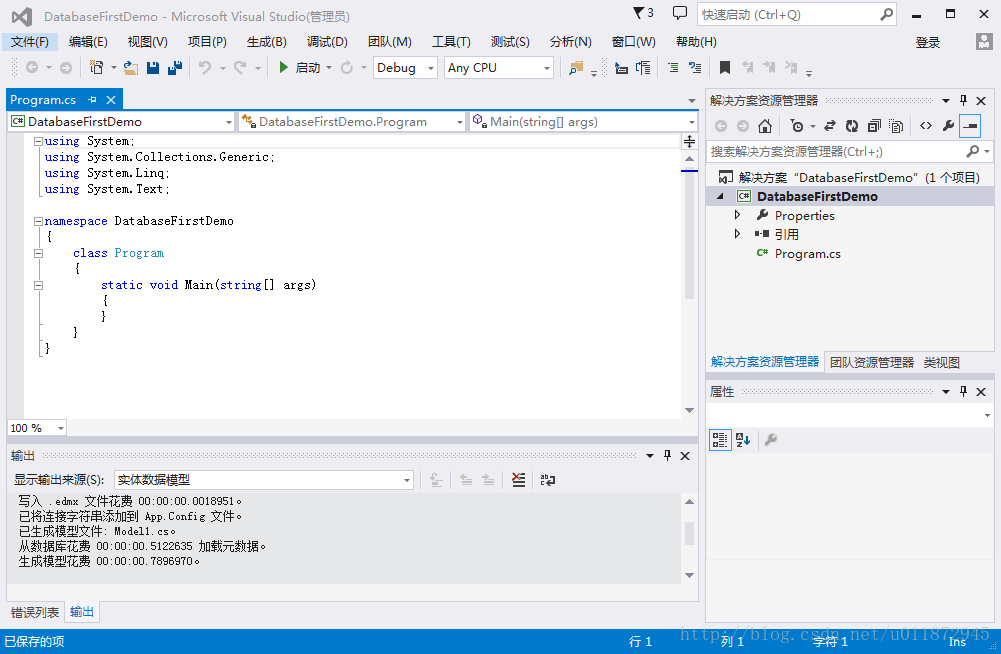
Task: Click the Undo arrow icon
Action: tap(204, 67)
